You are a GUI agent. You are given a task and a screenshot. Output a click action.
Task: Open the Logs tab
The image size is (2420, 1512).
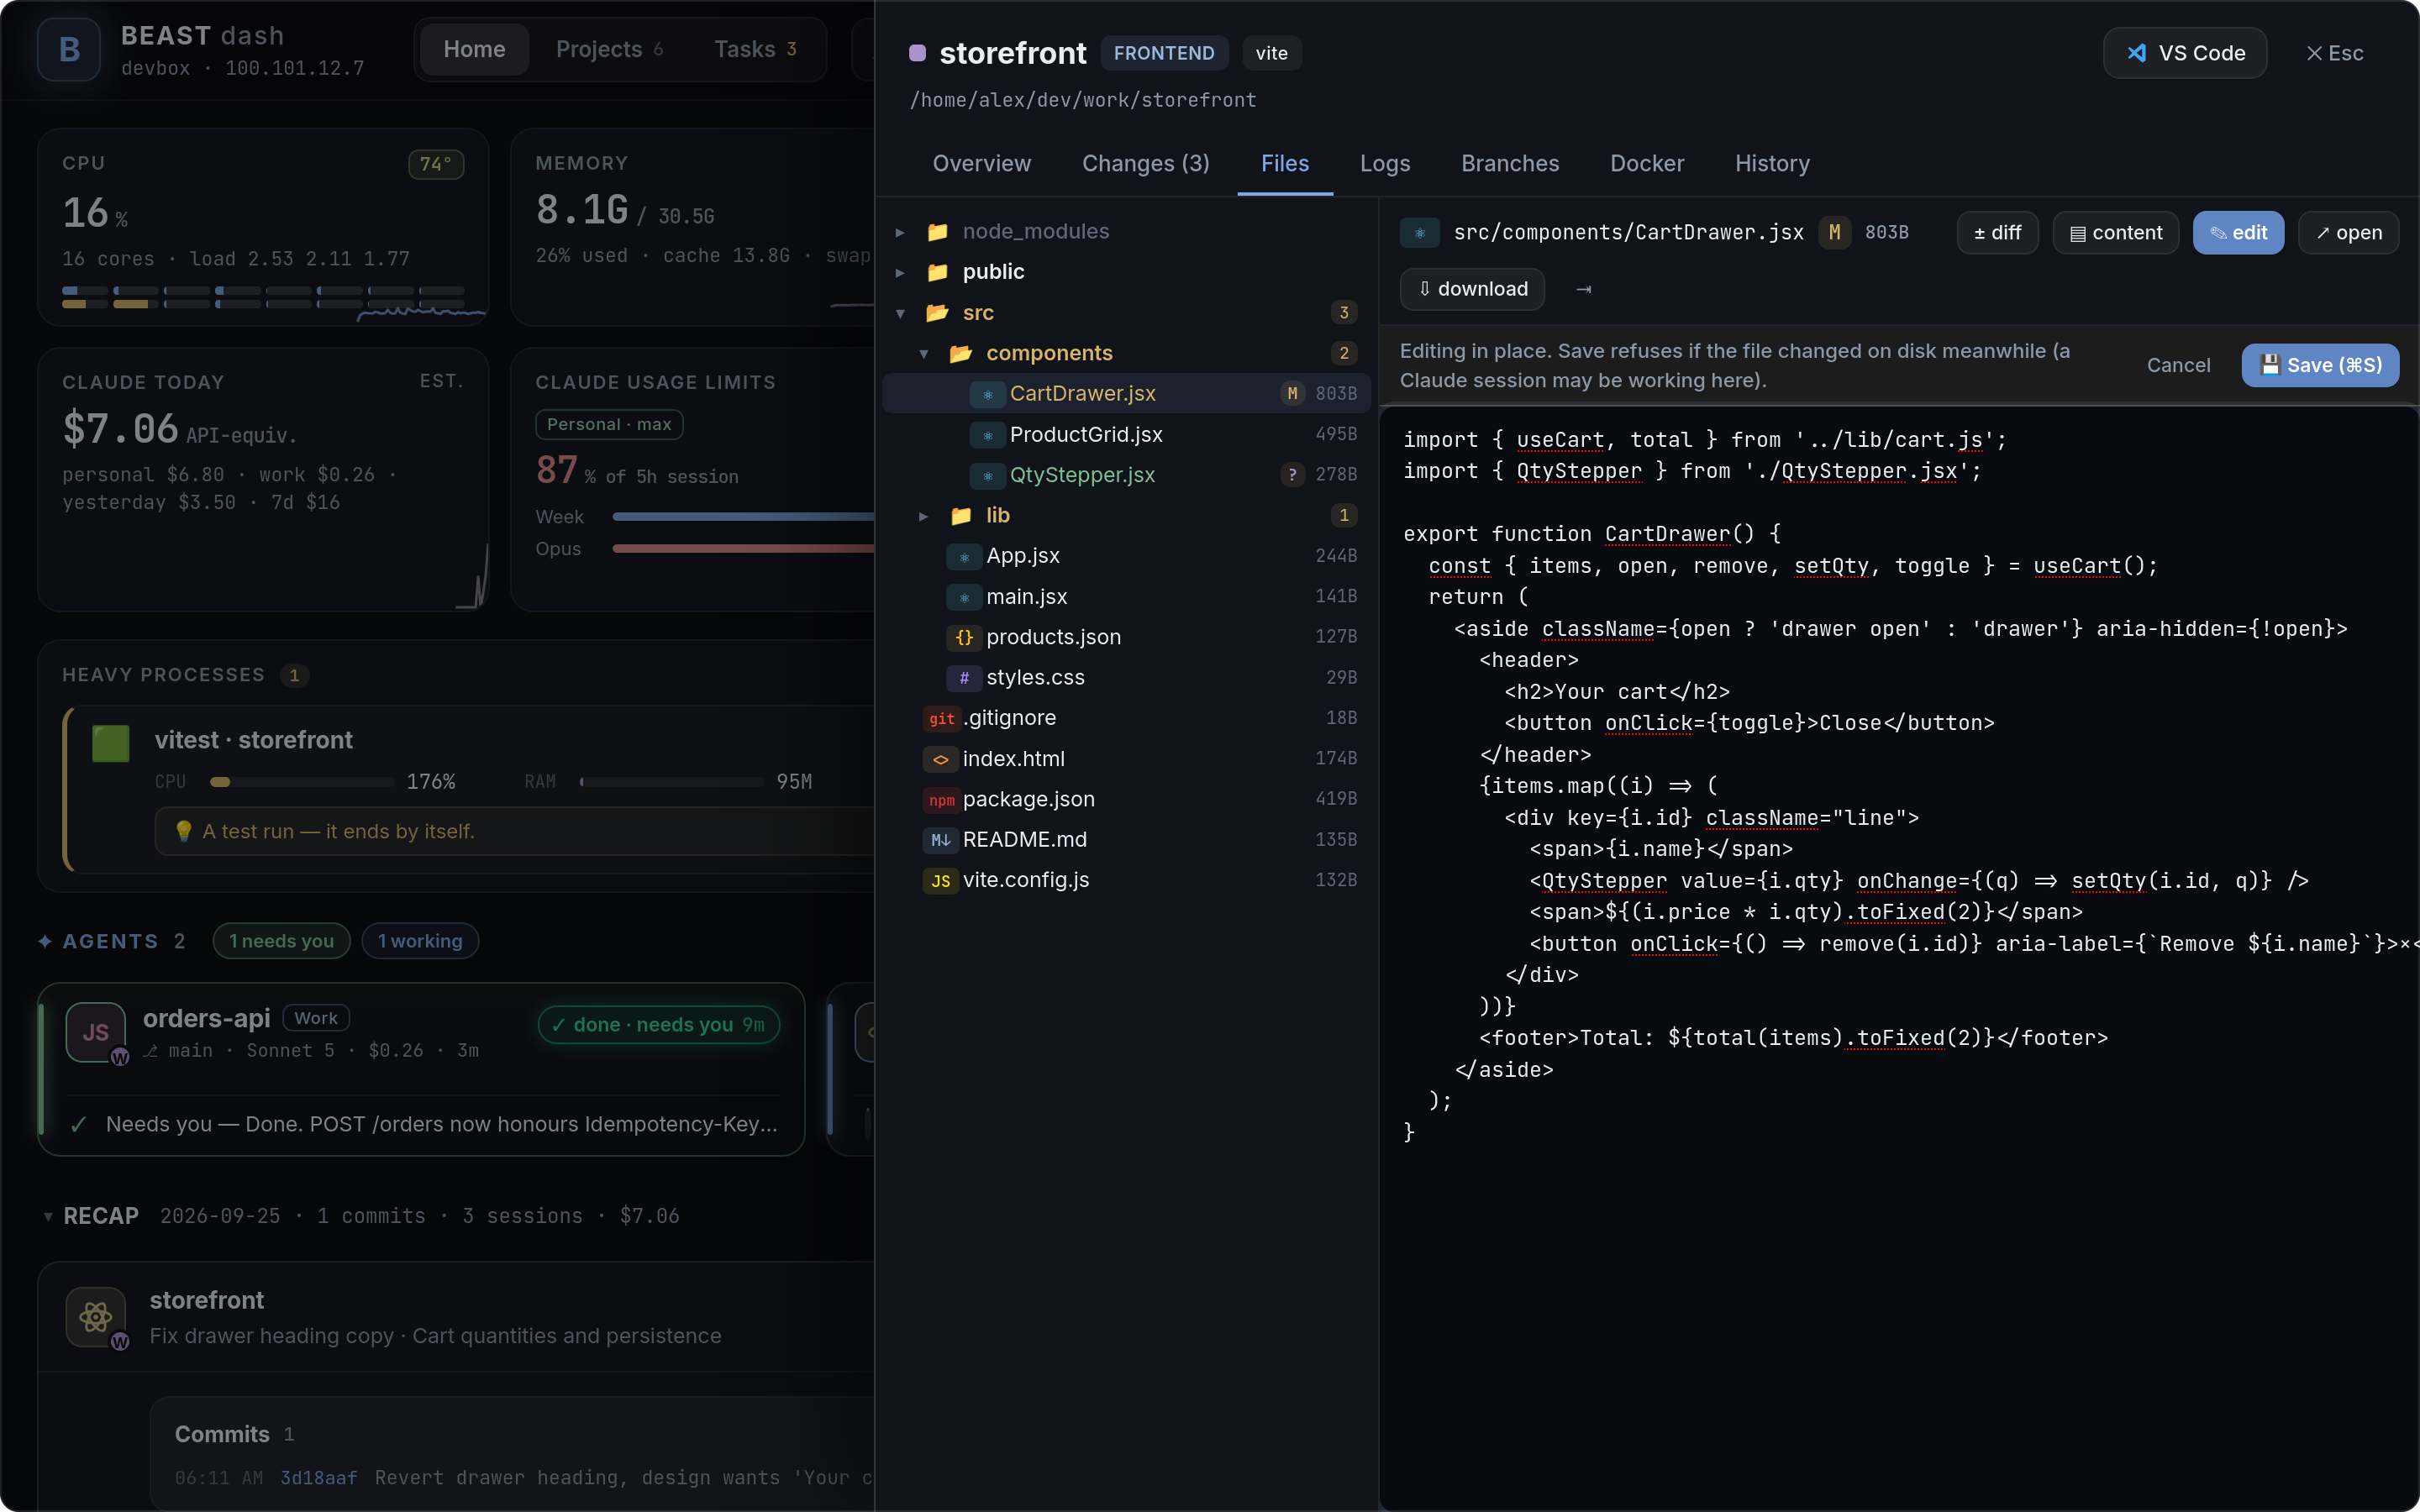tap(1384, 163)
